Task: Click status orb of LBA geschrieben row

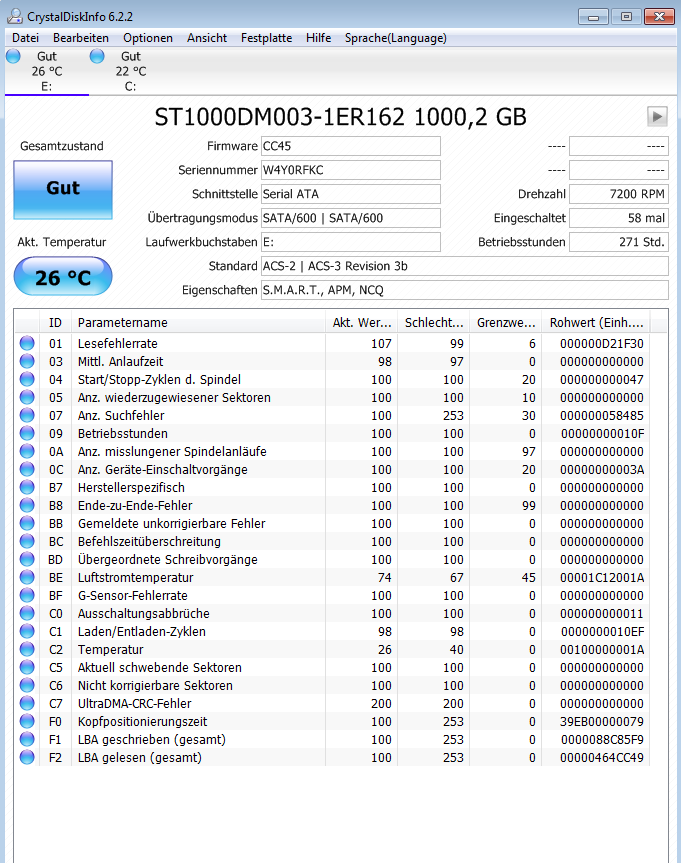Action: 27,739
